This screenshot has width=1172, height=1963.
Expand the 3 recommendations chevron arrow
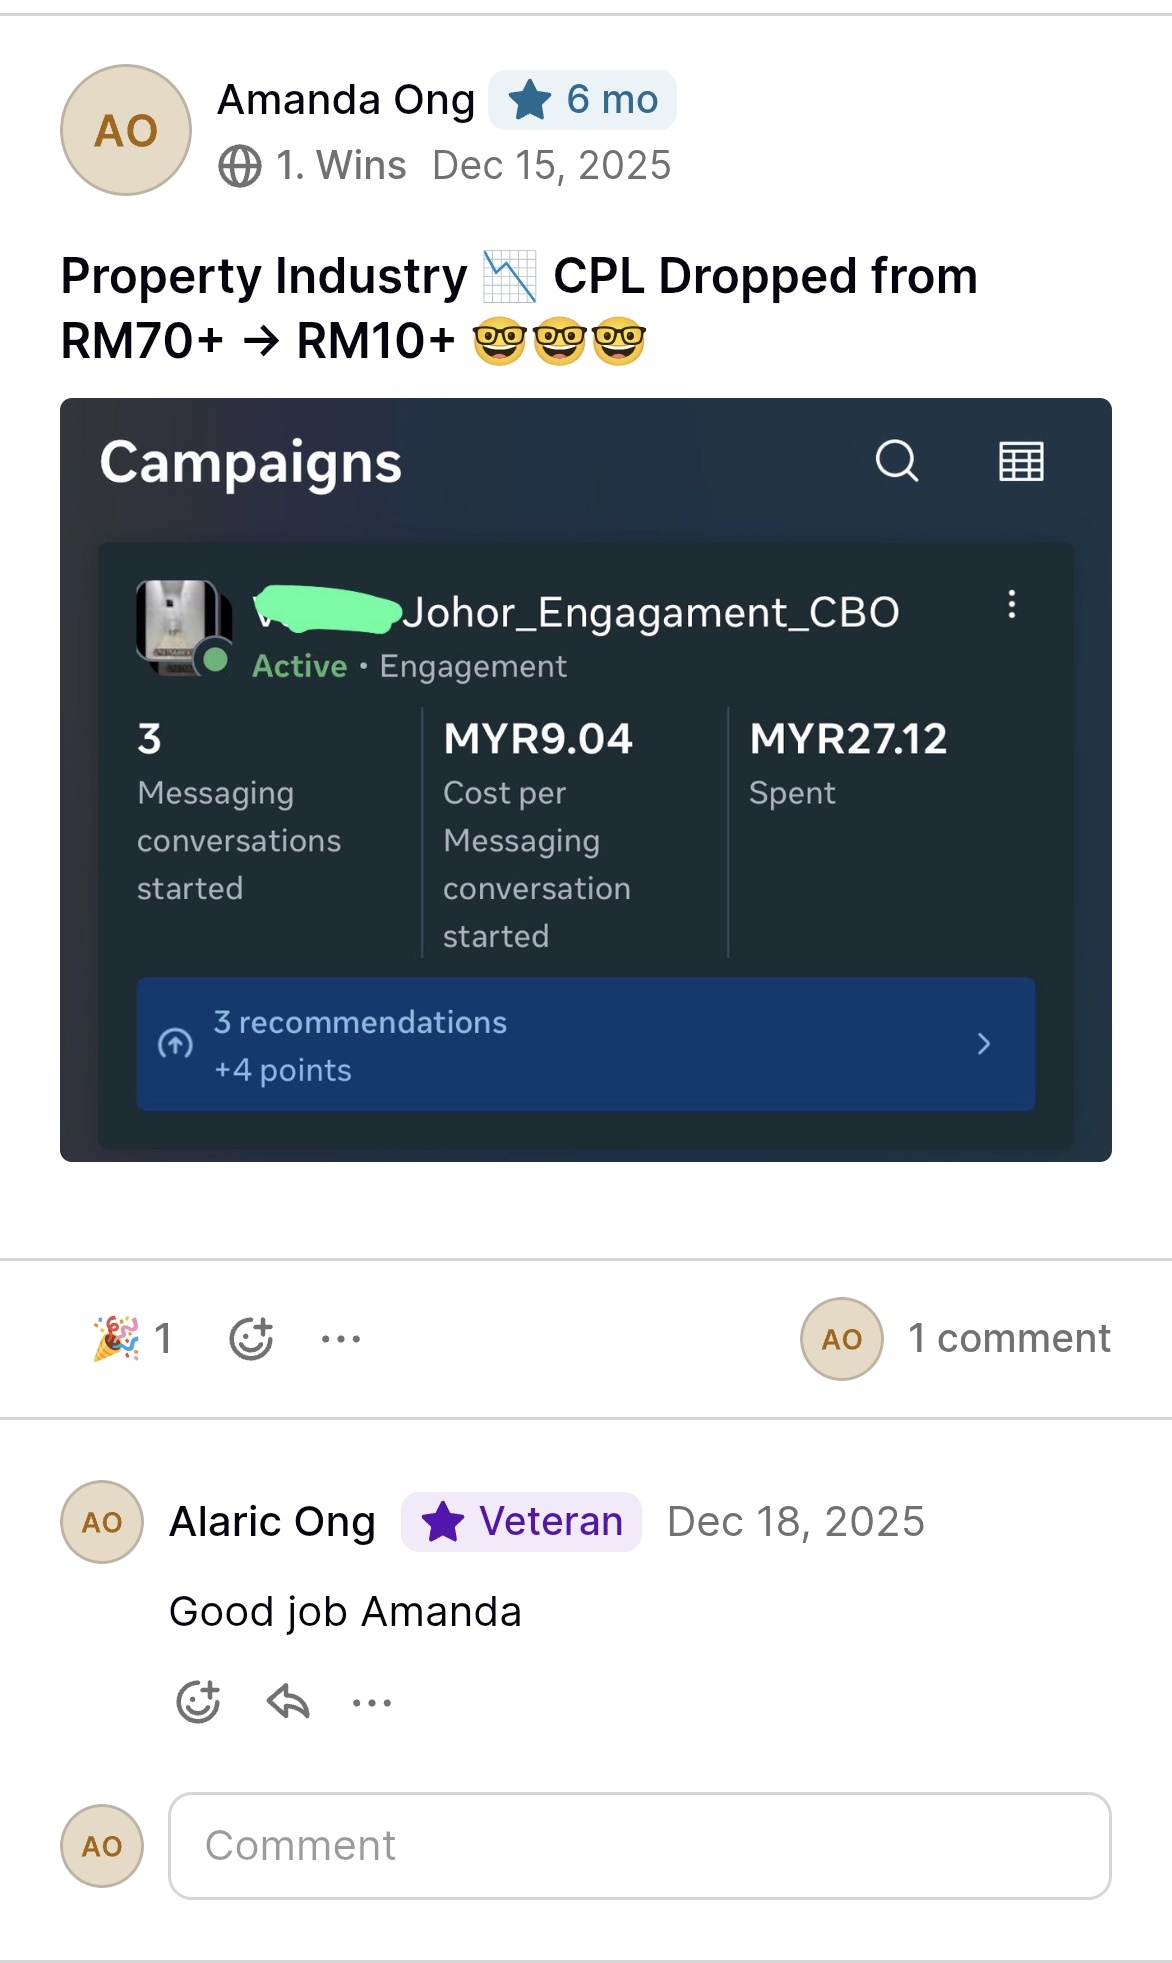(984, 1044)
